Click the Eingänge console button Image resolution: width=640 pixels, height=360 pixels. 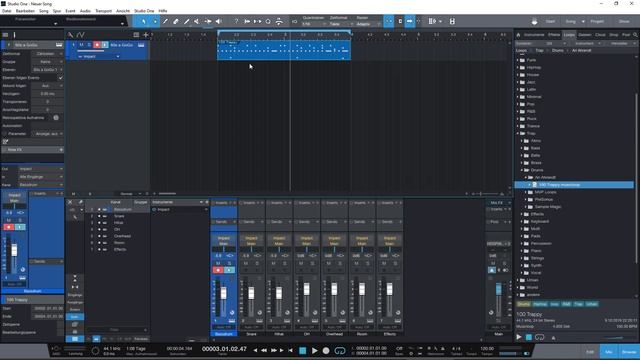tap(75, 295)
